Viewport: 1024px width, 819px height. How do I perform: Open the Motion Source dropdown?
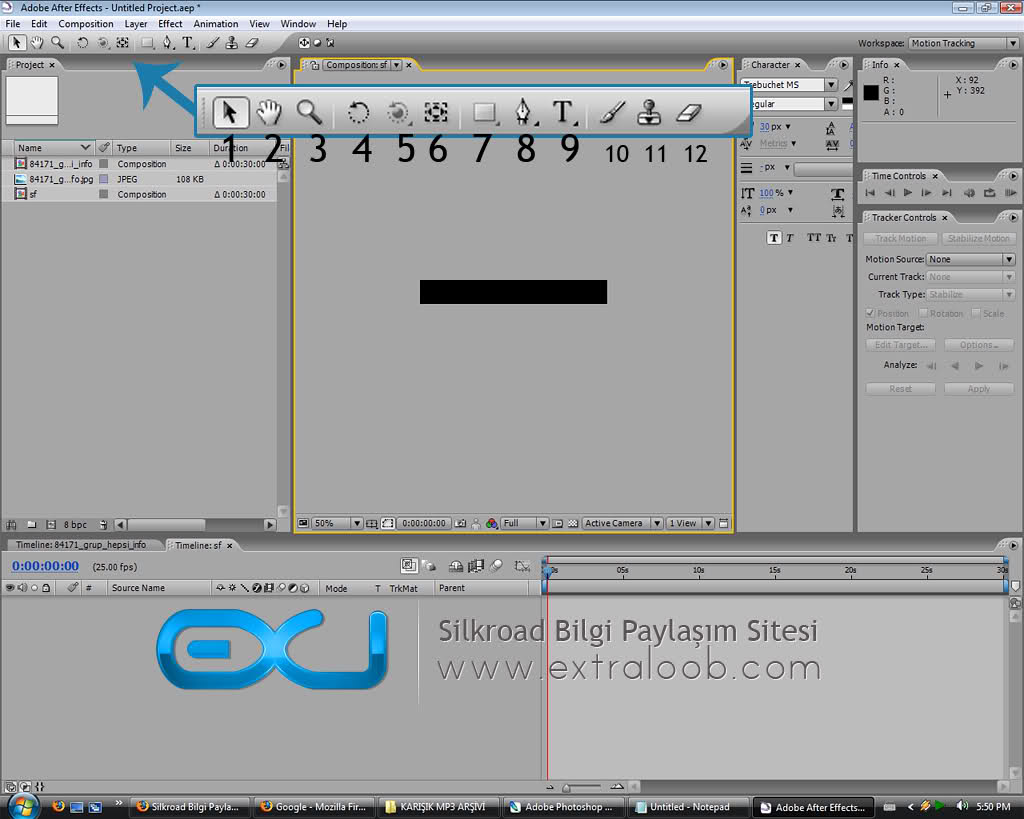970,259
